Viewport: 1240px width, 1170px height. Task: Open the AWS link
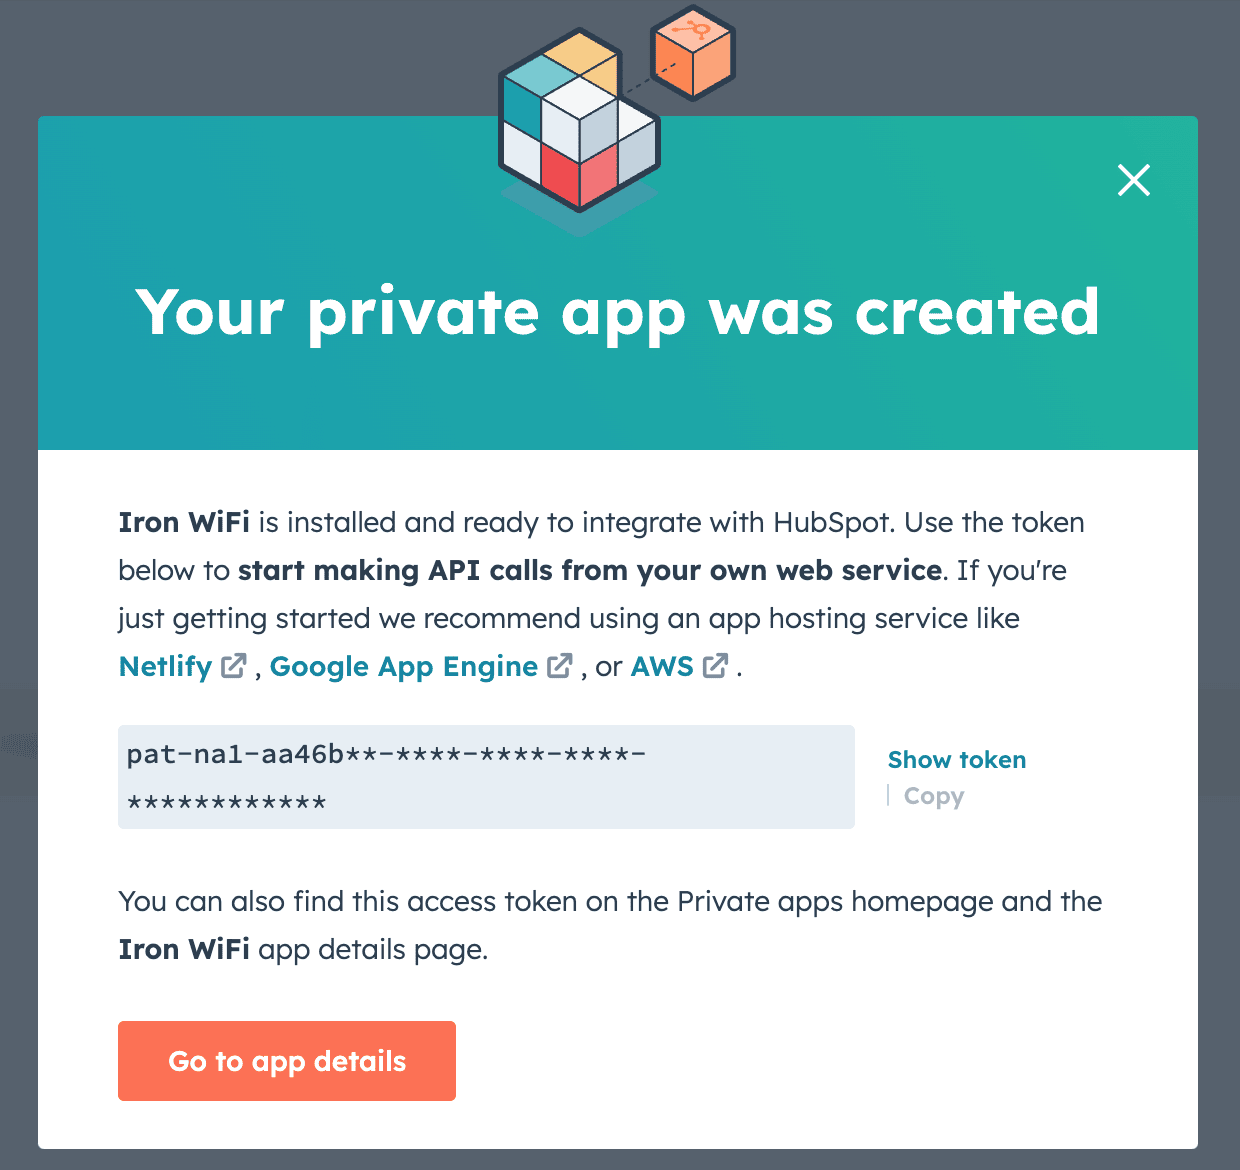[662, 666]
